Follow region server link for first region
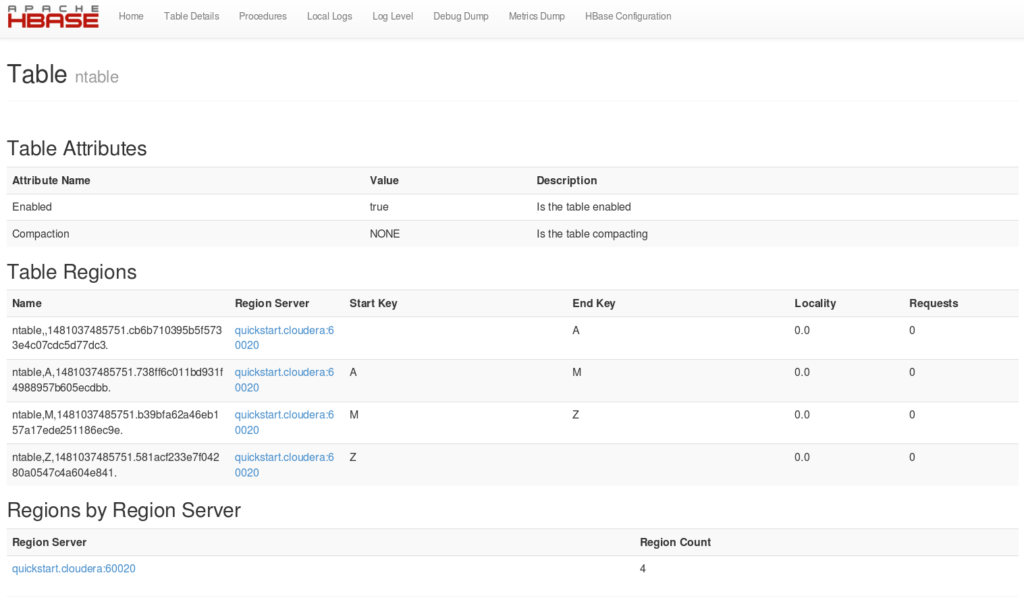This screenshot has height=598, width=1024. (284, 338)
